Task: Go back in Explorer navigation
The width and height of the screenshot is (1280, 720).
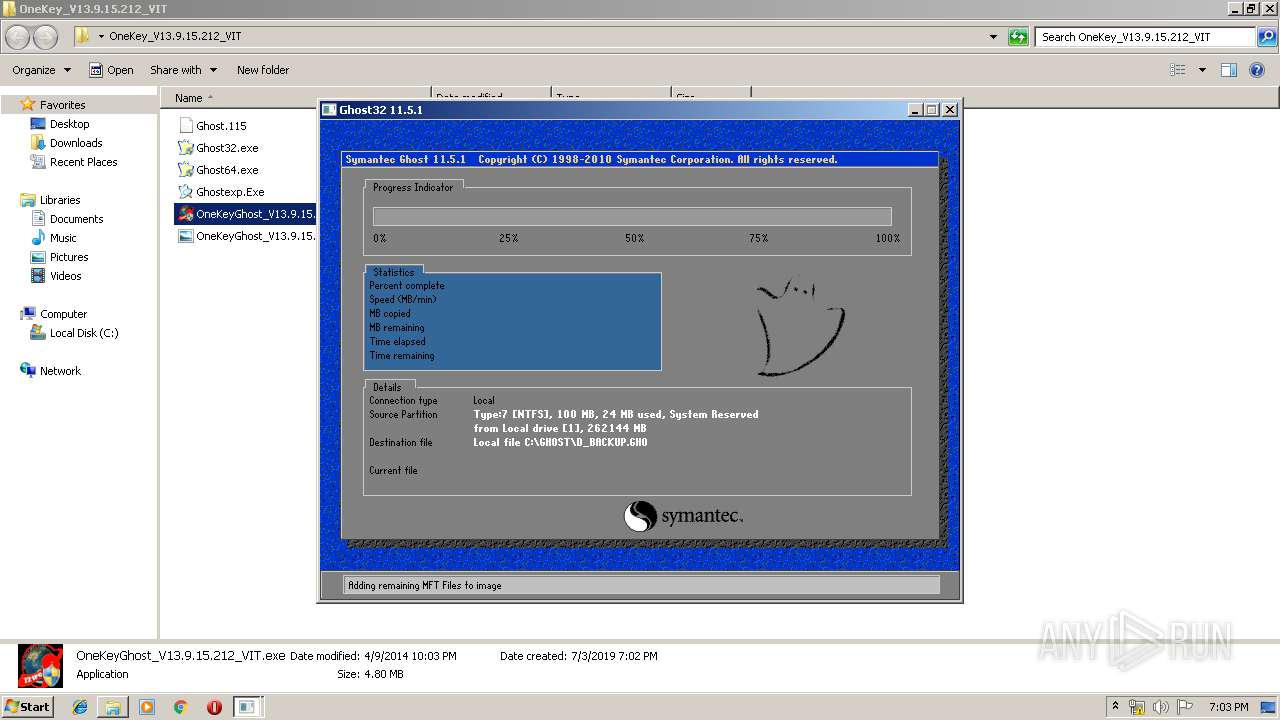Action: (x=17, y=37)
